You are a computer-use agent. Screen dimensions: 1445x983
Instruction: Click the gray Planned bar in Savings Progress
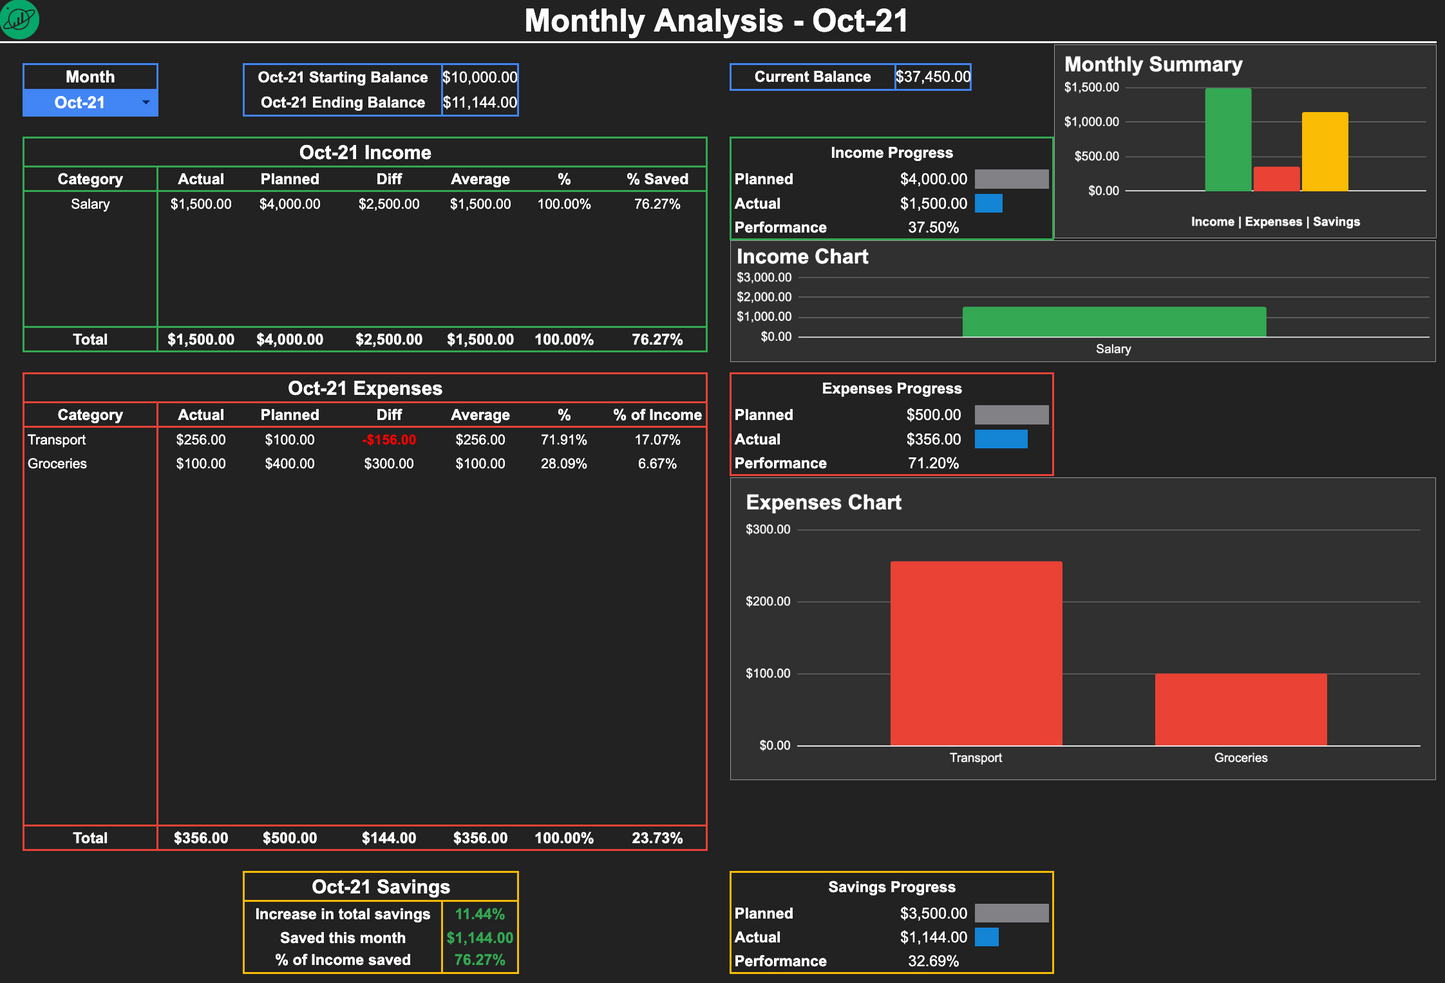coord(1013,913)
